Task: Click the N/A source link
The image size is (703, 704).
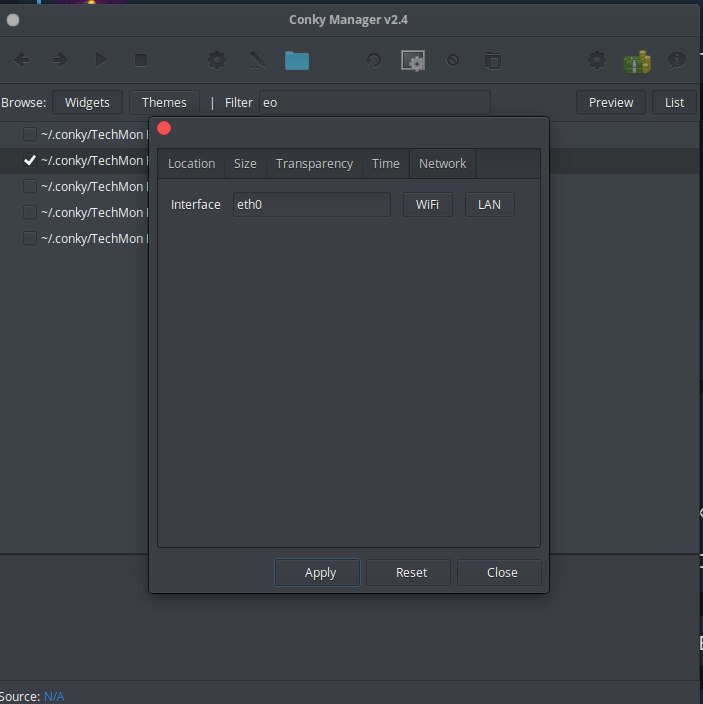Action: pyautogui.click(x=54, y=696)
